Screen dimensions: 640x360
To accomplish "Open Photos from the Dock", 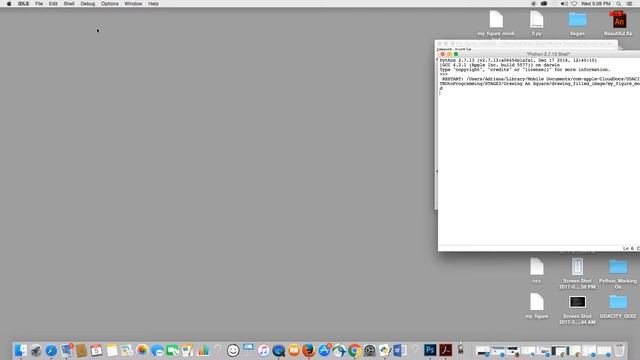I will click(x=142, y=350).
